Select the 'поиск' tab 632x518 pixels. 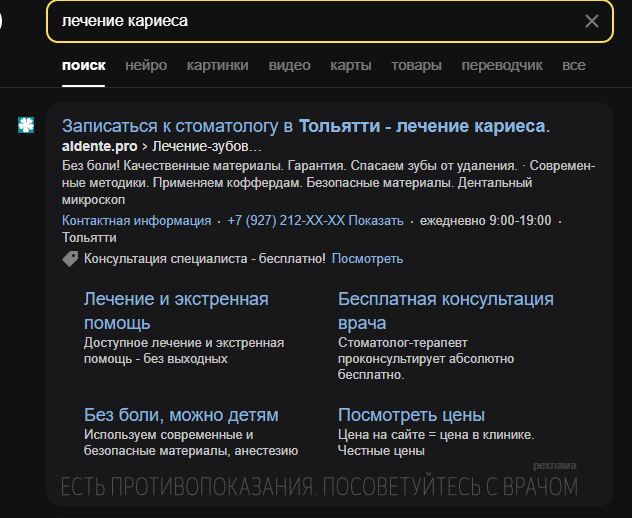(83, 65)
